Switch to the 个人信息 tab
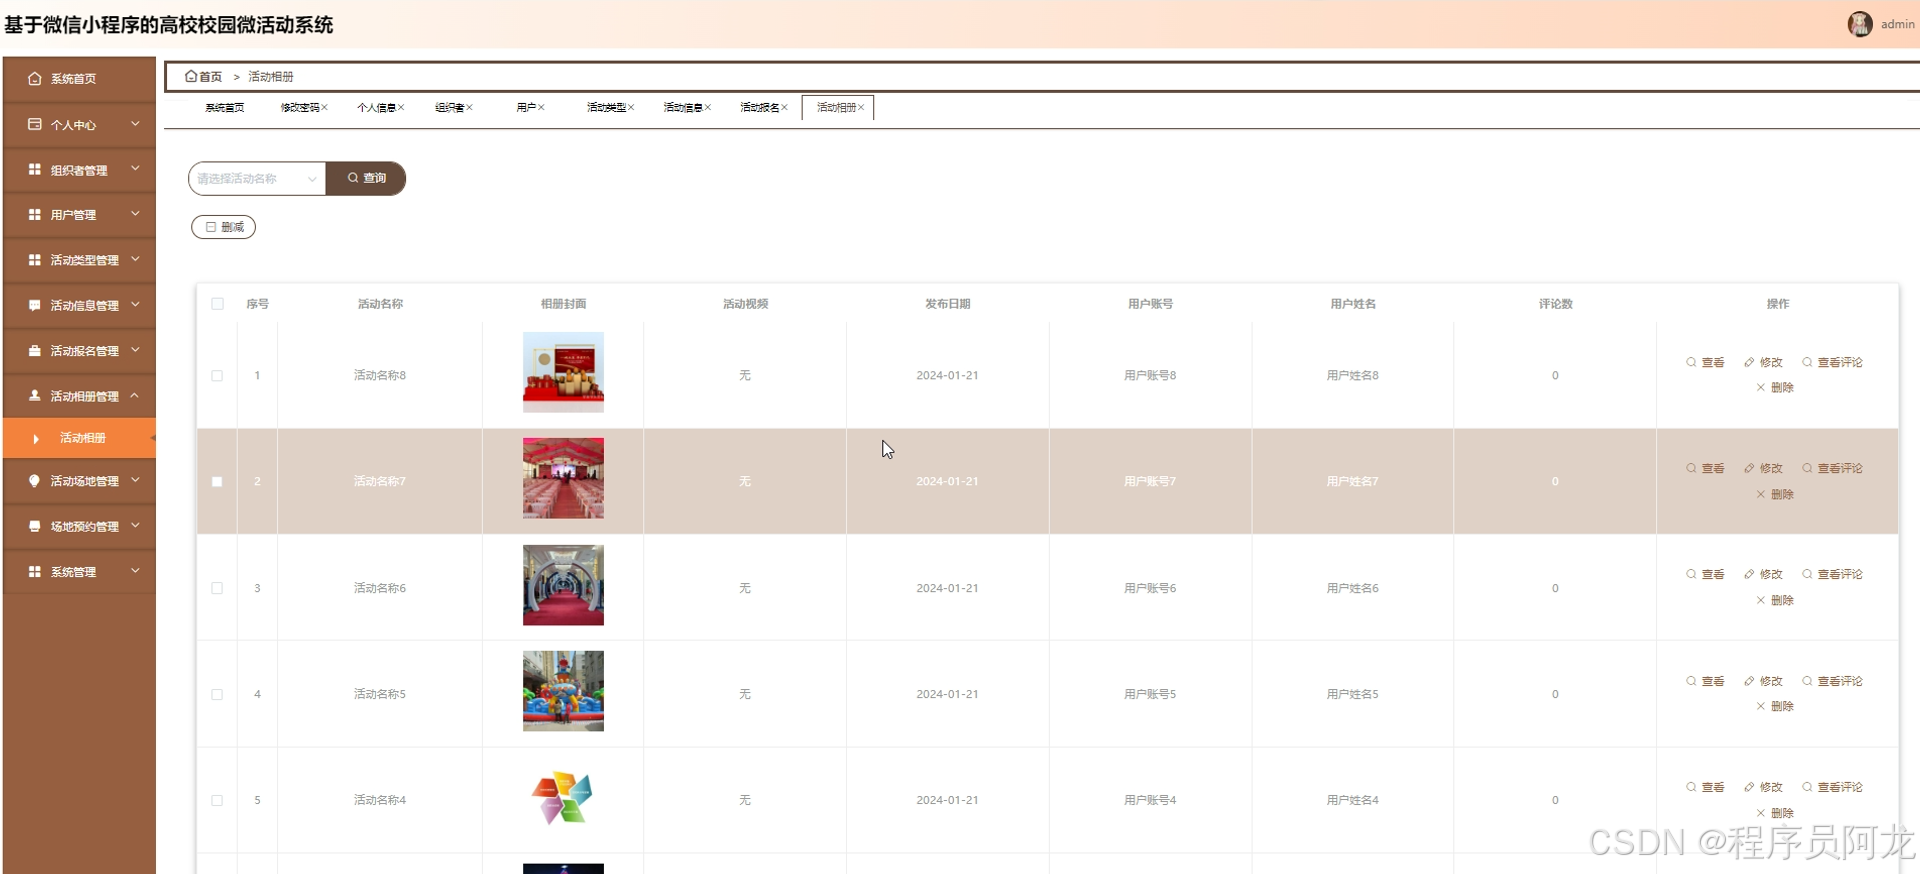Viewport: 1920px width, 874px height. (376, 107)
